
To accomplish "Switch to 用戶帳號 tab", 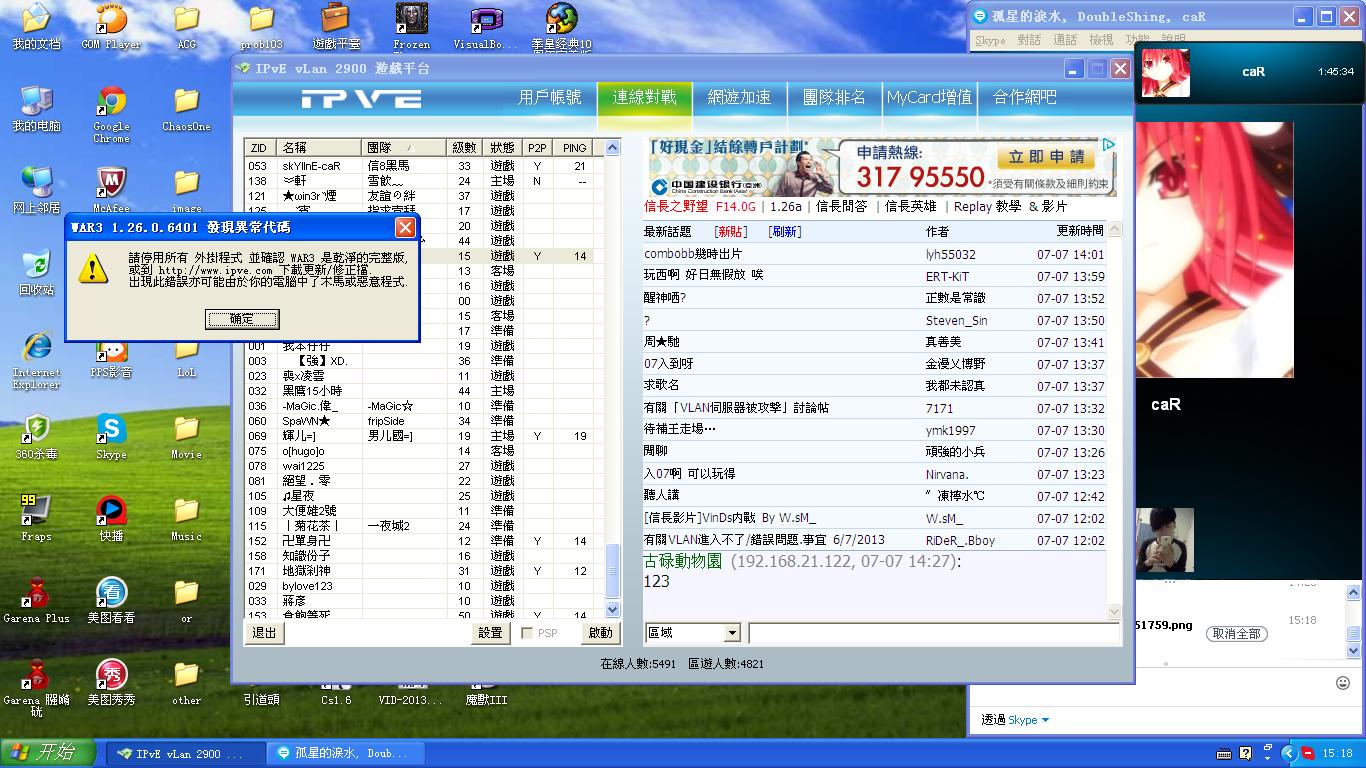I will (549, 97).
